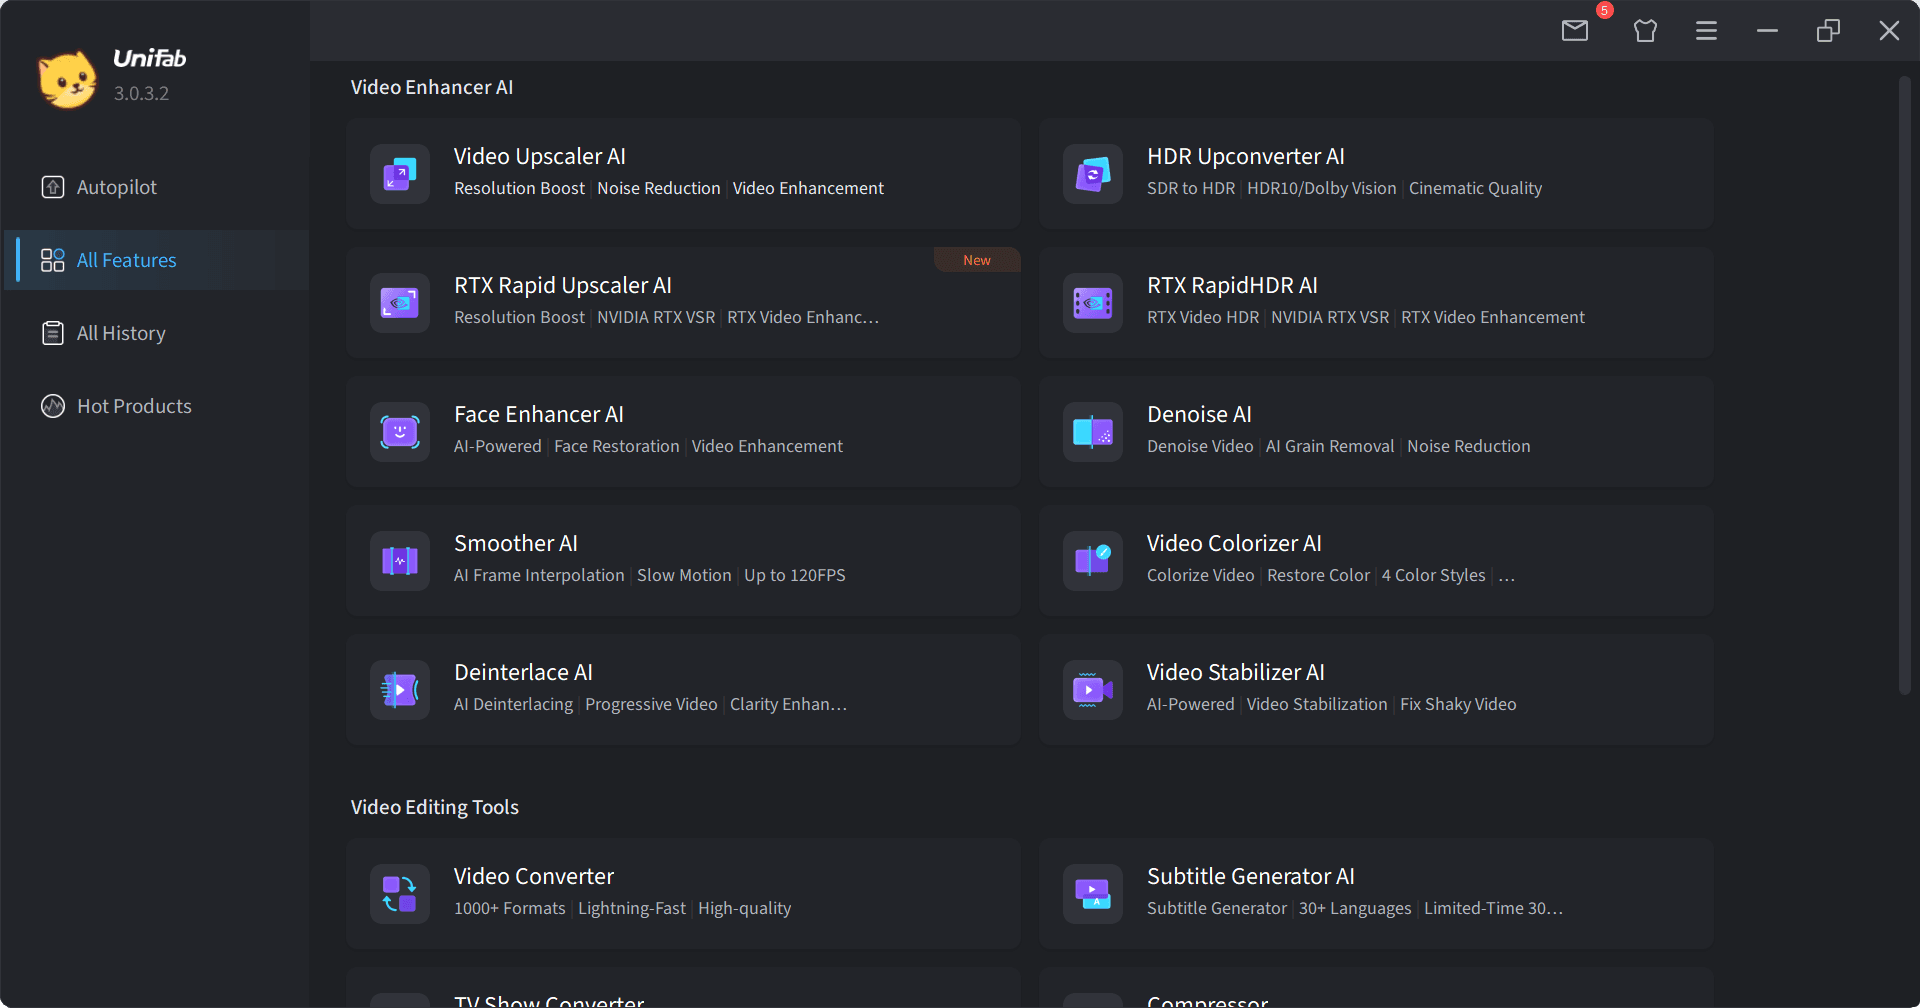Open the Video Converter icon

pyautogui.click(x=400, y=894)
